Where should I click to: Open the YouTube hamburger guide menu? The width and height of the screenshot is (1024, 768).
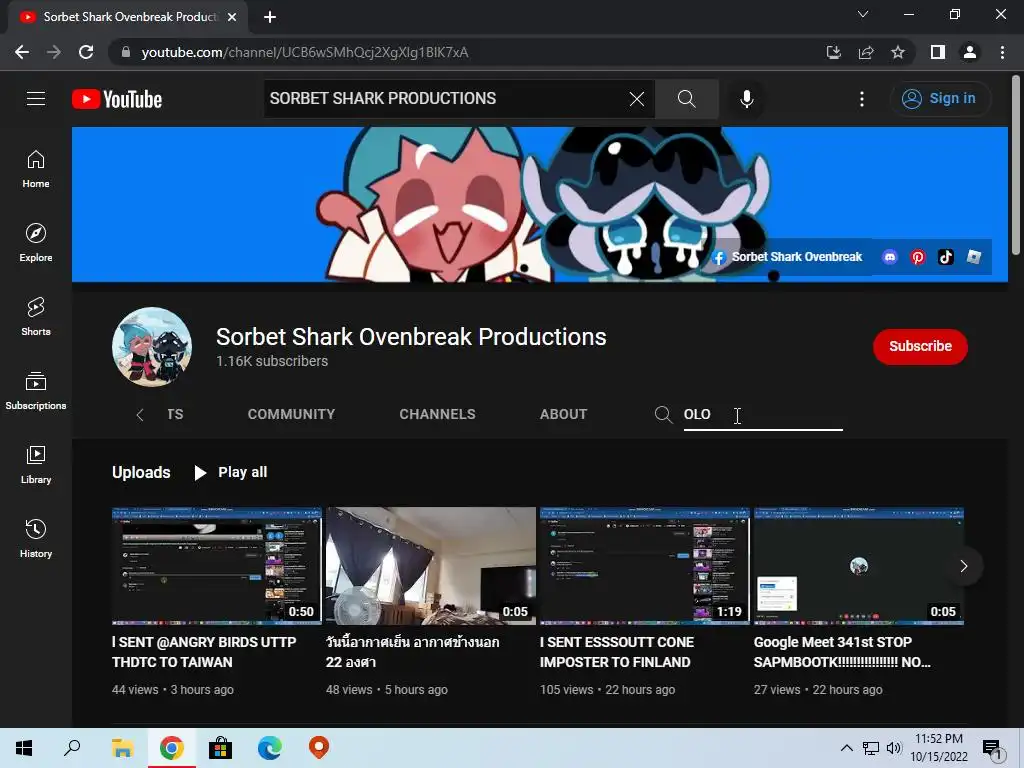coord(36,99)
